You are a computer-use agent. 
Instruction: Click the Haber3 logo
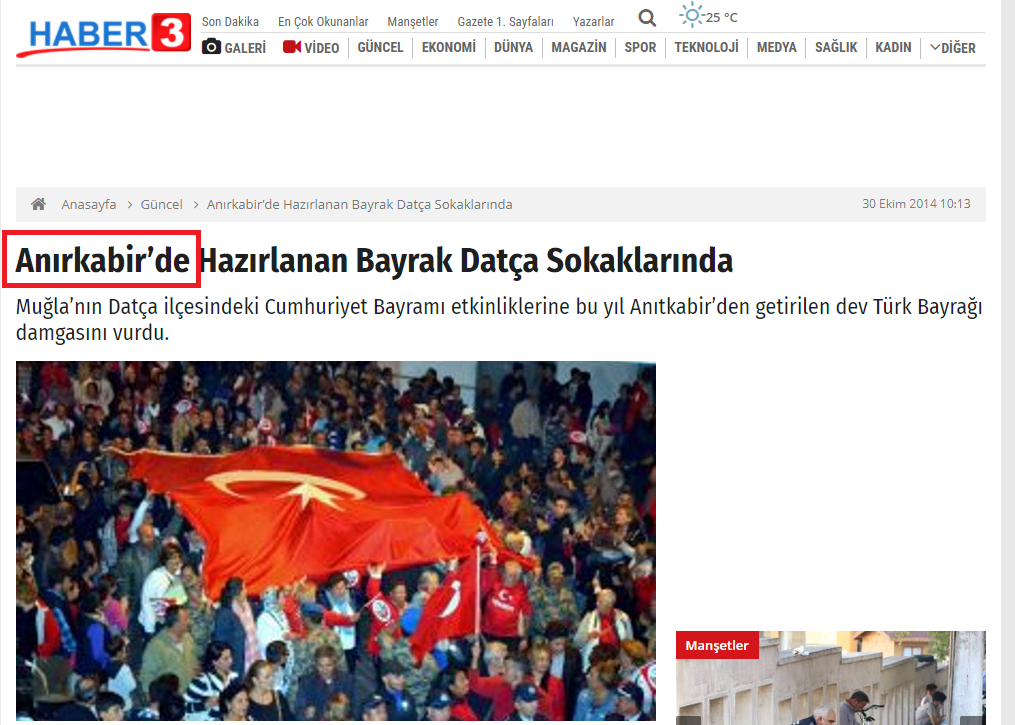tap(102, 35)
